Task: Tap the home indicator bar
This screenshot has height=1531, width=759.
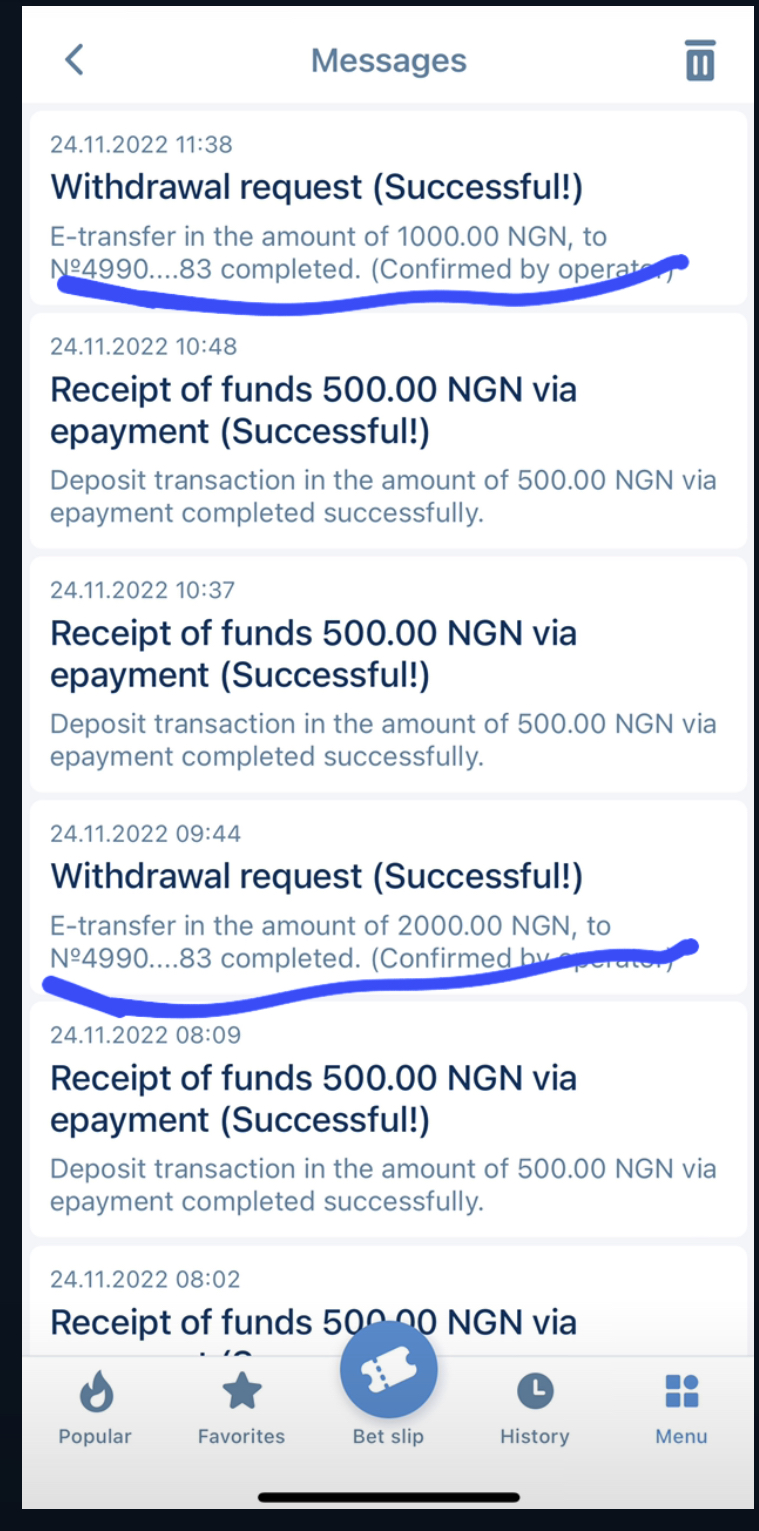Action: tap(388, 1497)
